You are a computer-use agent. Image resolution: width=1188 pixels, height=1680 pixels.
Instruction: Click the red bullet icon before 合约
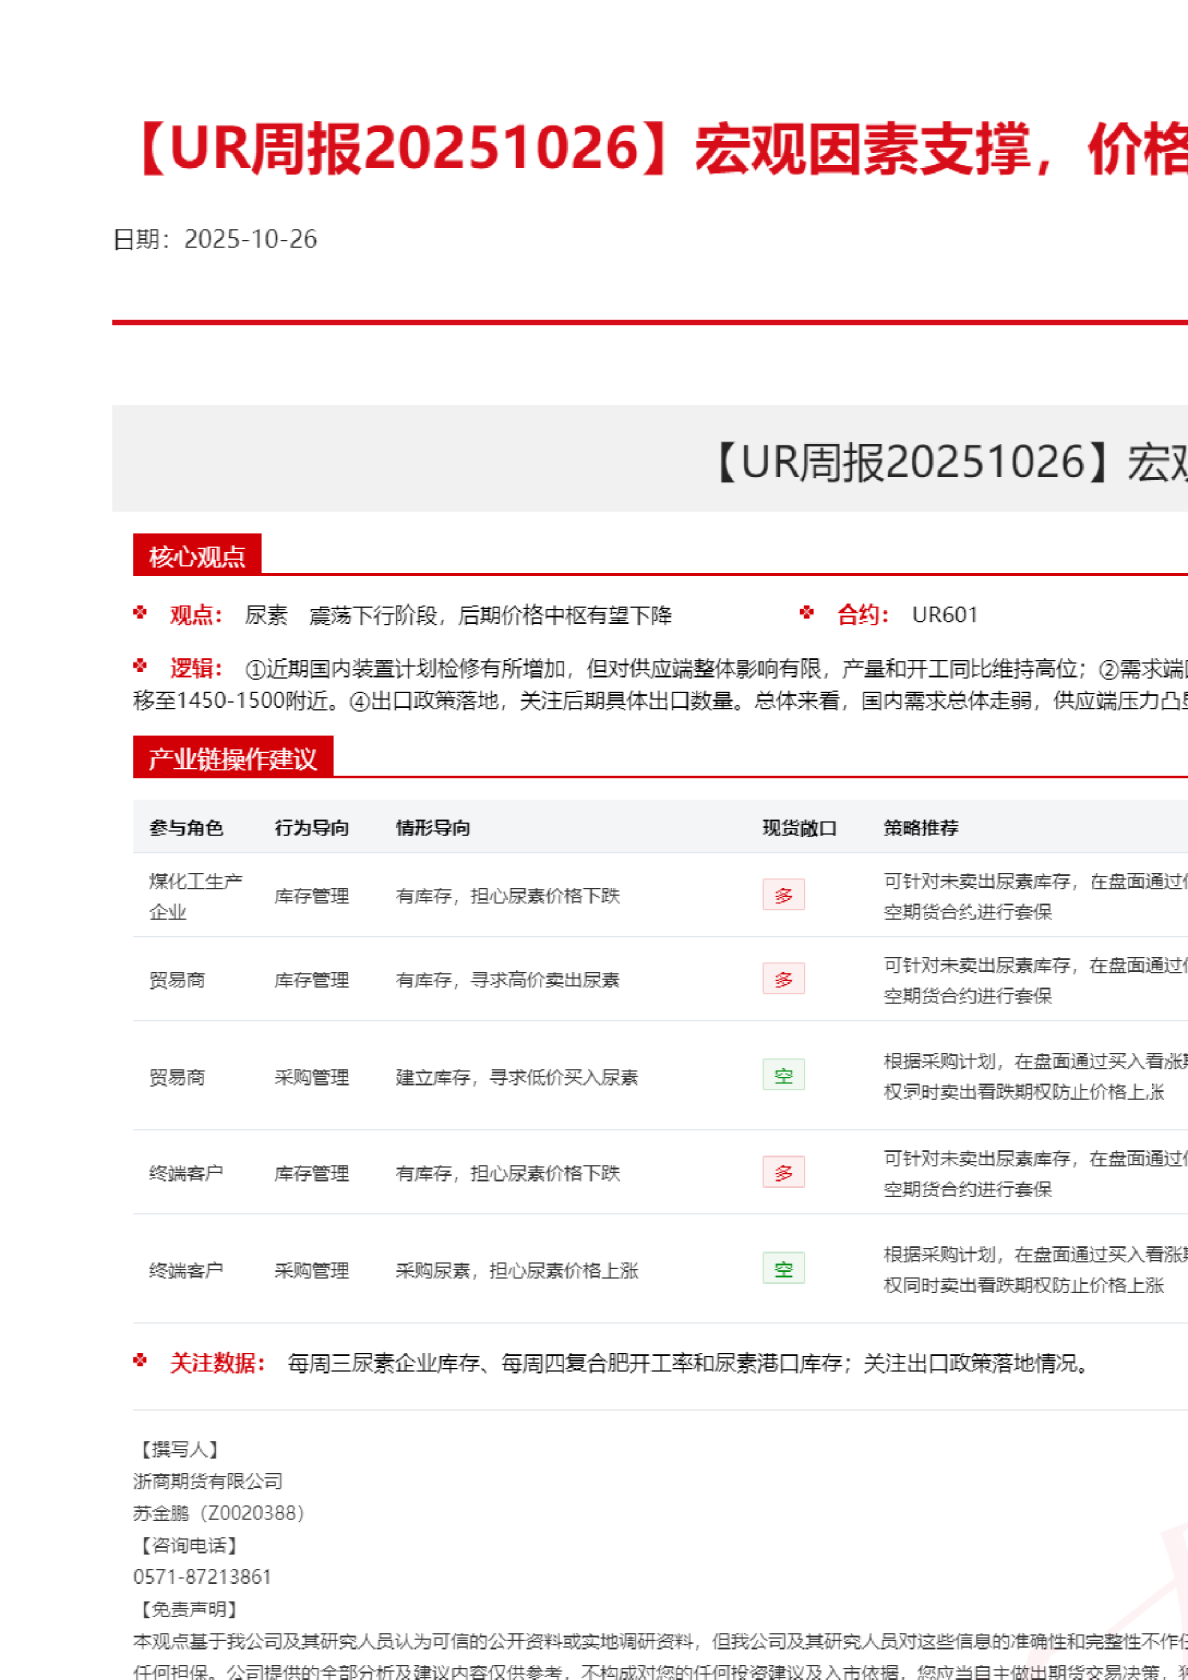pos(807,613)
